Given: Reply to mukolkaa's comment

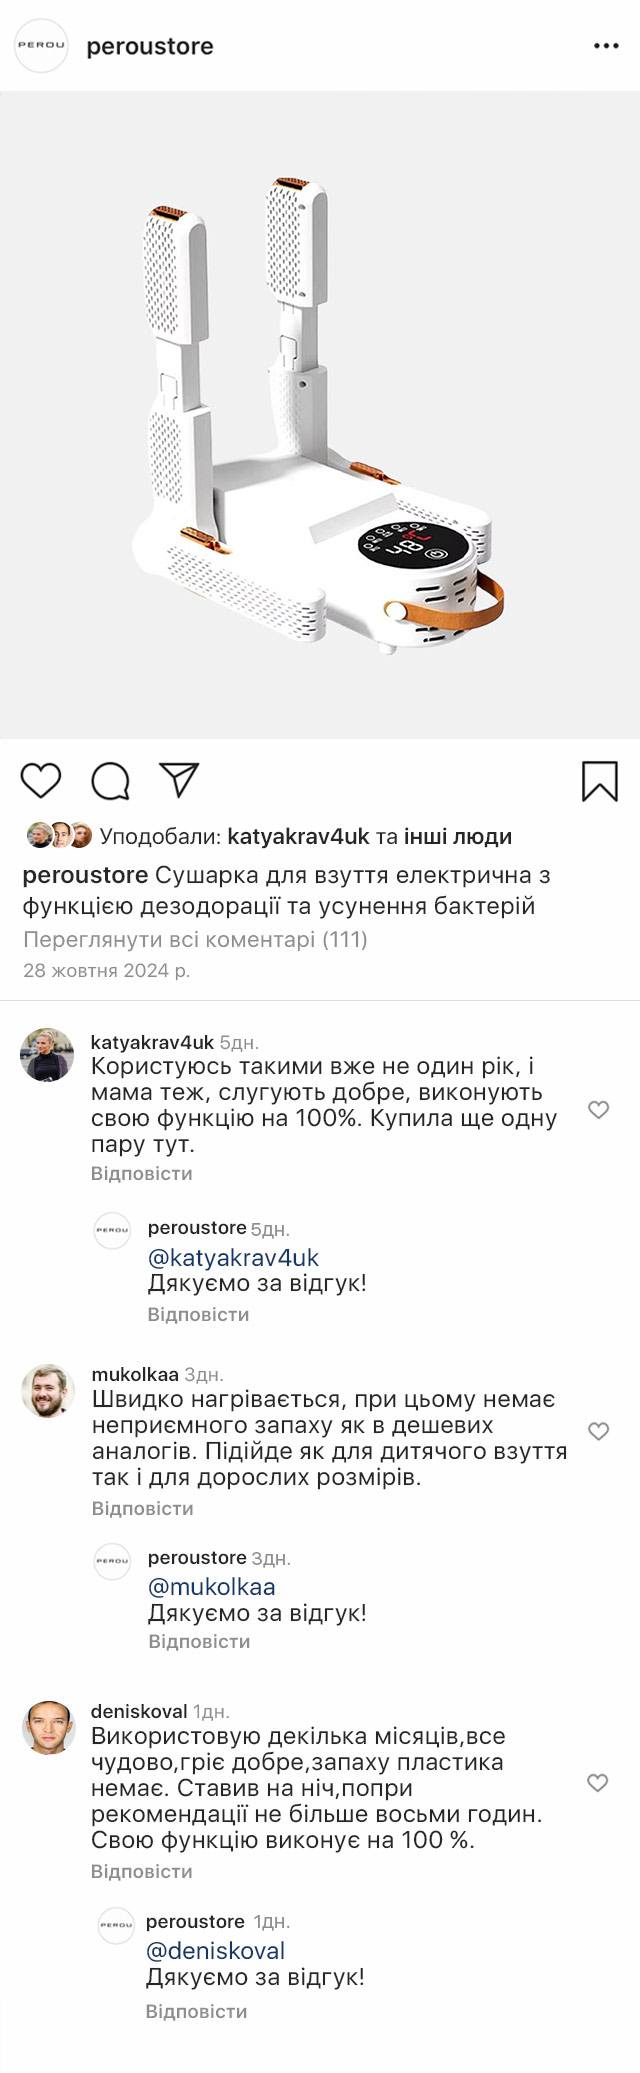Looking at the screenshot, I should click(142, 1508).
